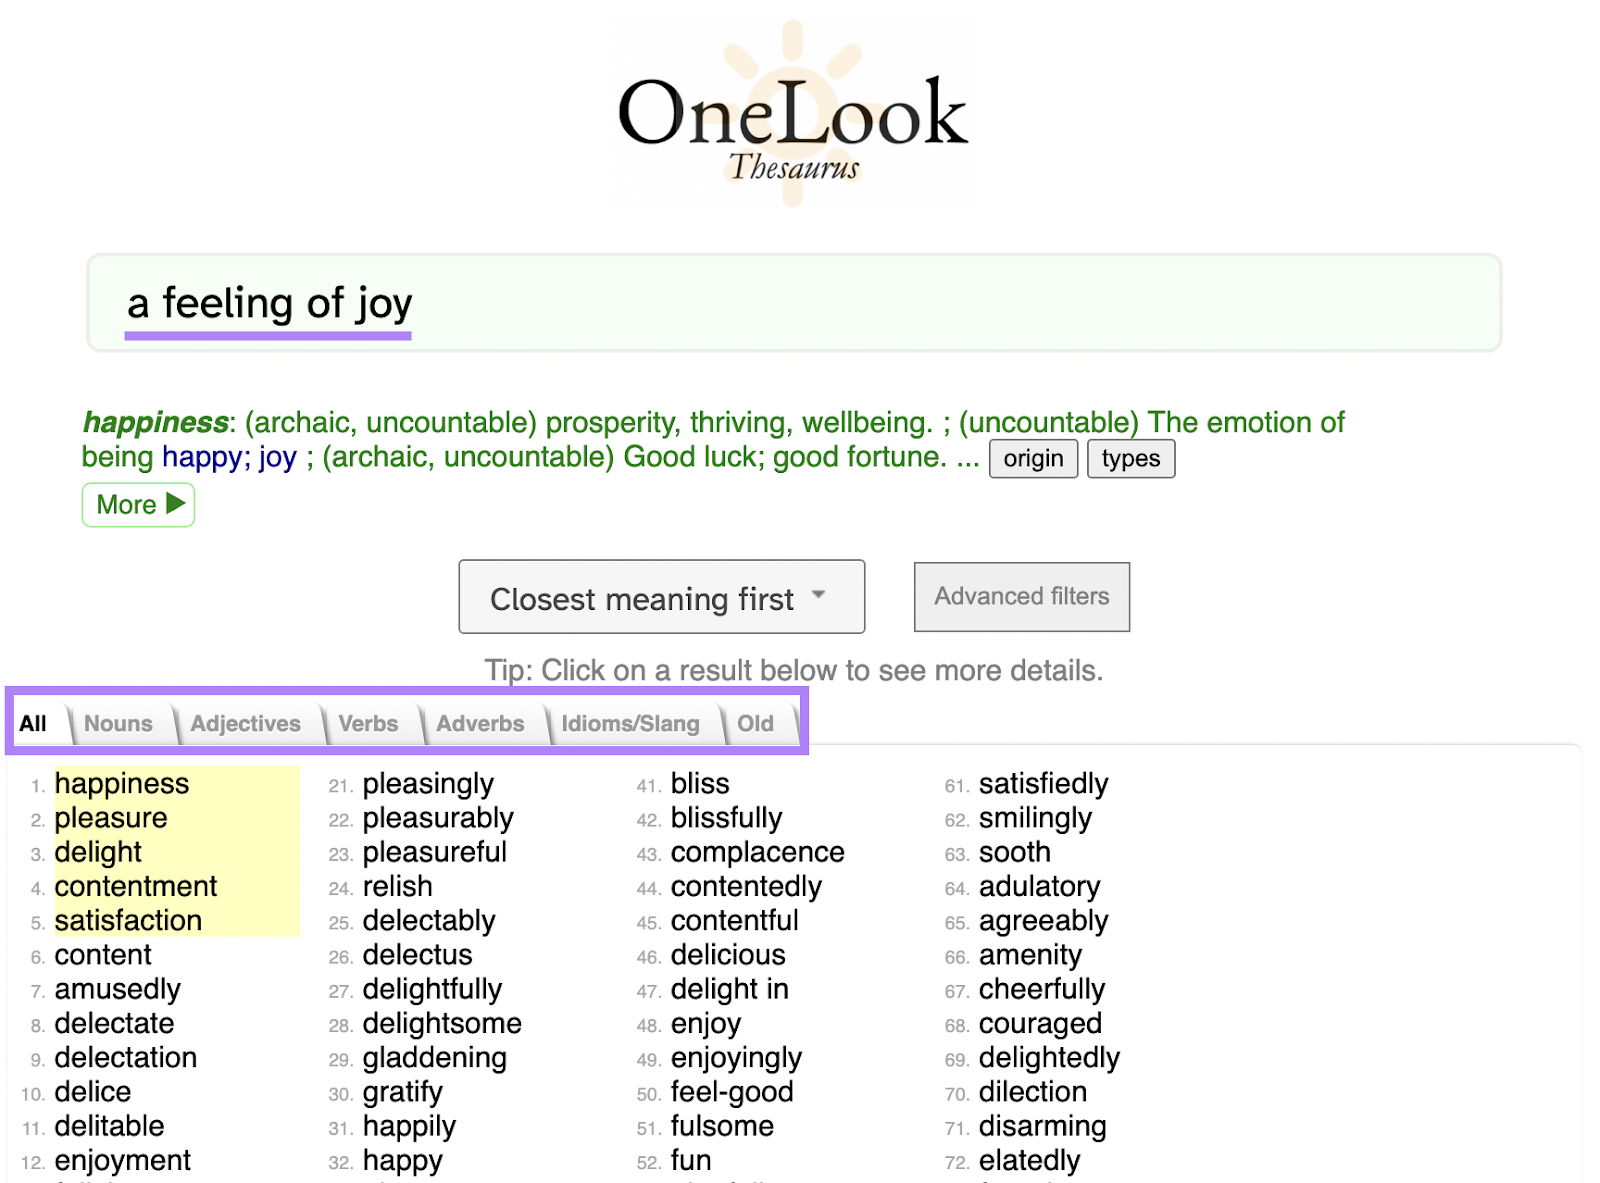Switch to the Idioms/Slang tab

pyautogui.click(x=630, y=724)
